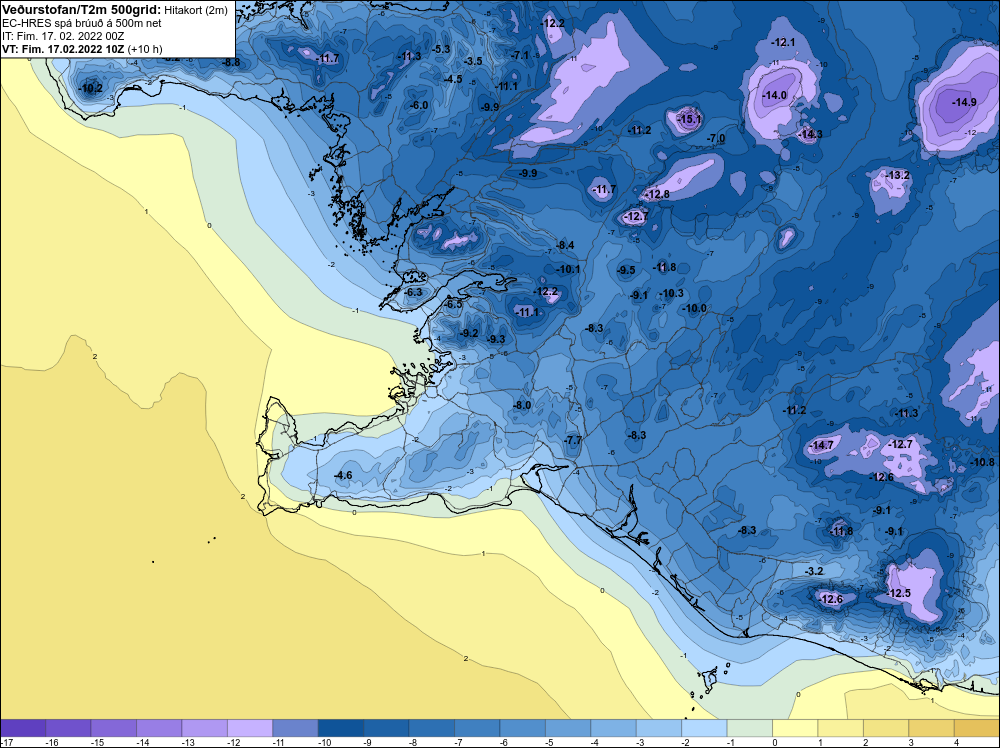Click the -4.5 temperature value
This screenshot has height=748, width=1000.
(453, 79)
